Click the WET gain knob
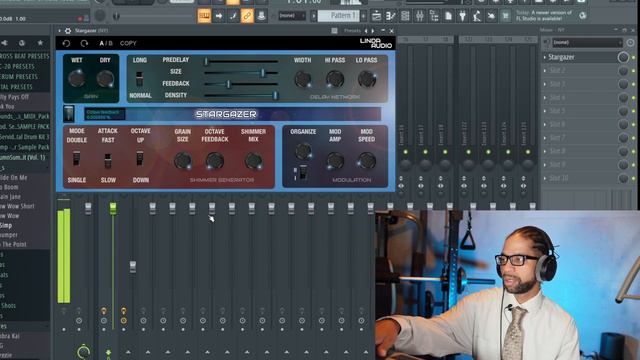 click(76, 78)
